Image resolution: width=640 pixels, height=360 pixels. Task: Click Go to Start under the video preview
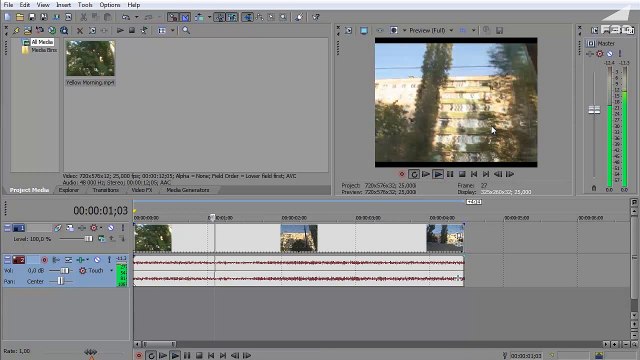click(x=474, y=174)
